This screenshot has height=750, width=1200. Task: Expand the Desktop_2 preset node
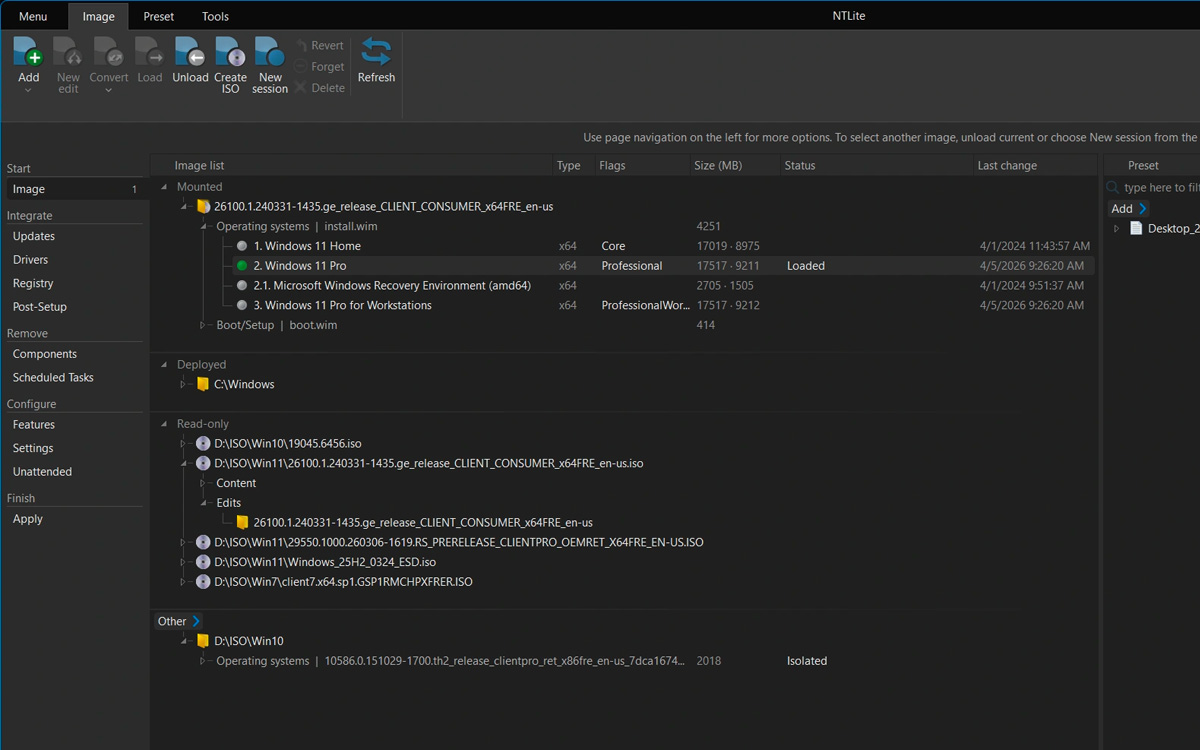coord(1117,228)
